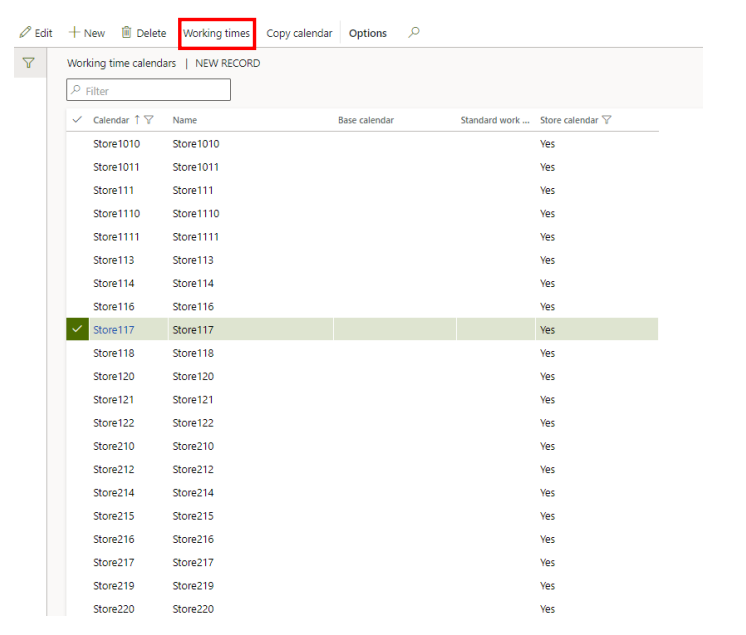
Task: Click the Delete trash can icon
Action: pyautogui.click(x=126, y=33)
